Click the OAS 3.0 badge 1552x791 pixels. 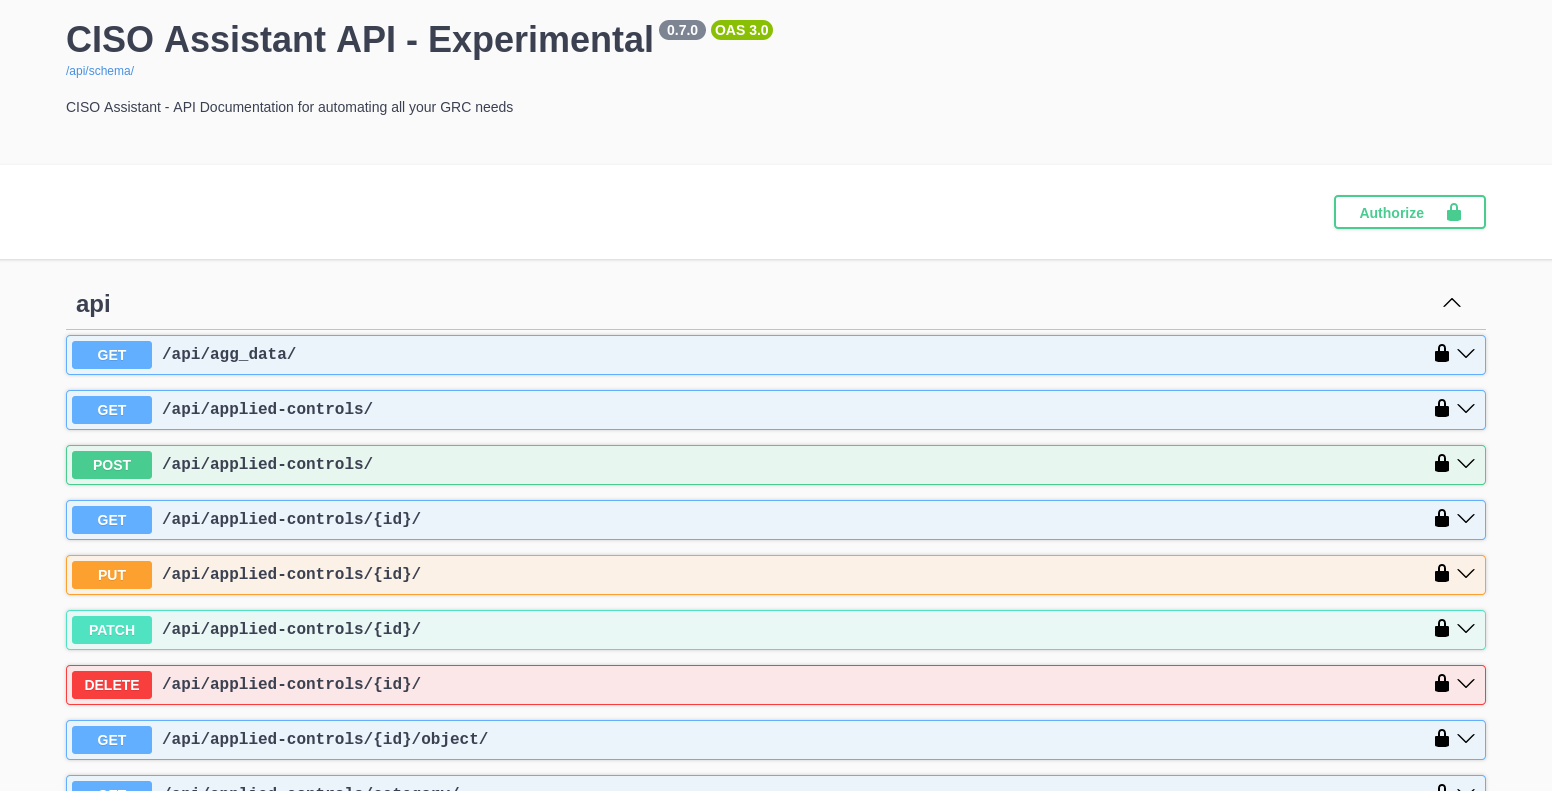click(x=742, y=30)
